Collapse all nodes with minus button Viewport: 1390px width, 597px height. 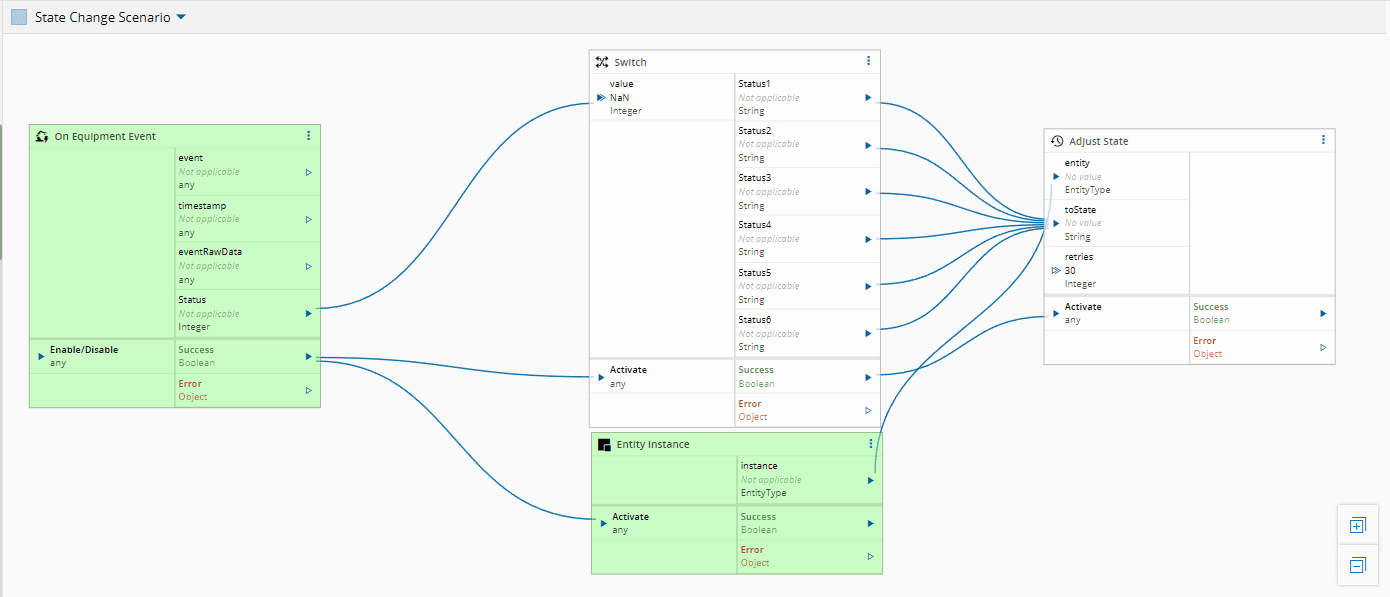tap(1357, 566)
